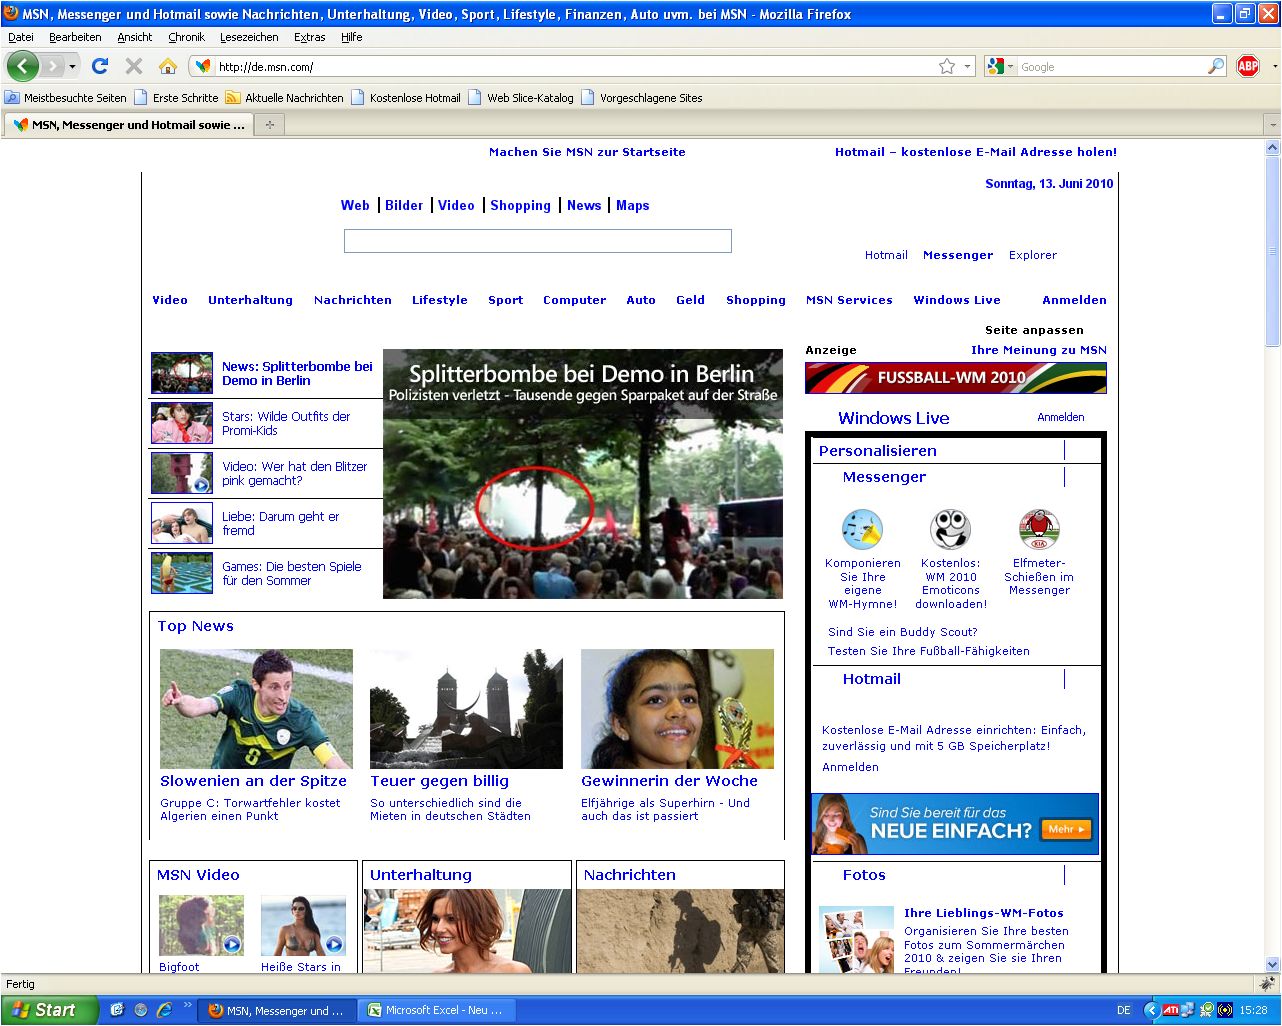Click the Bigfoot video thumbnail

click(201, 926)
